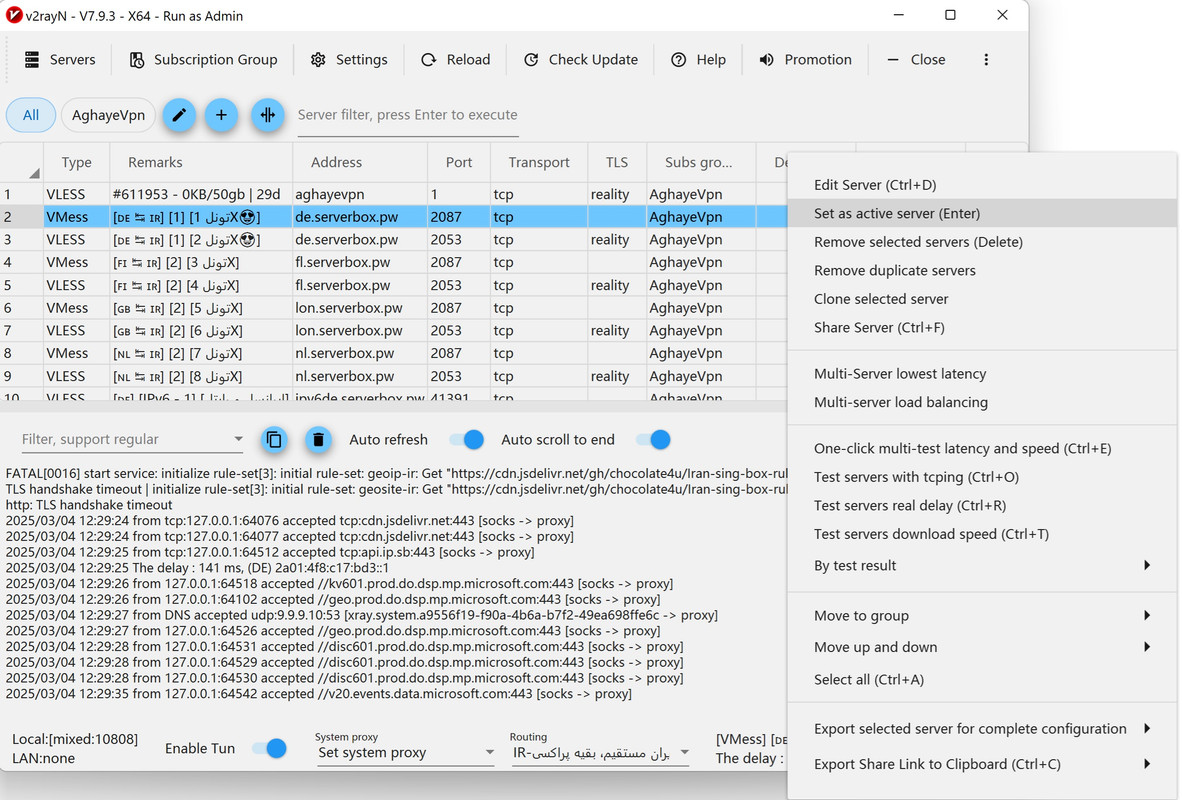This screenshot has width=1182, height=800.
Task: Choose Remove selected servers (Delete)
Action: click(x=982, y=242)
